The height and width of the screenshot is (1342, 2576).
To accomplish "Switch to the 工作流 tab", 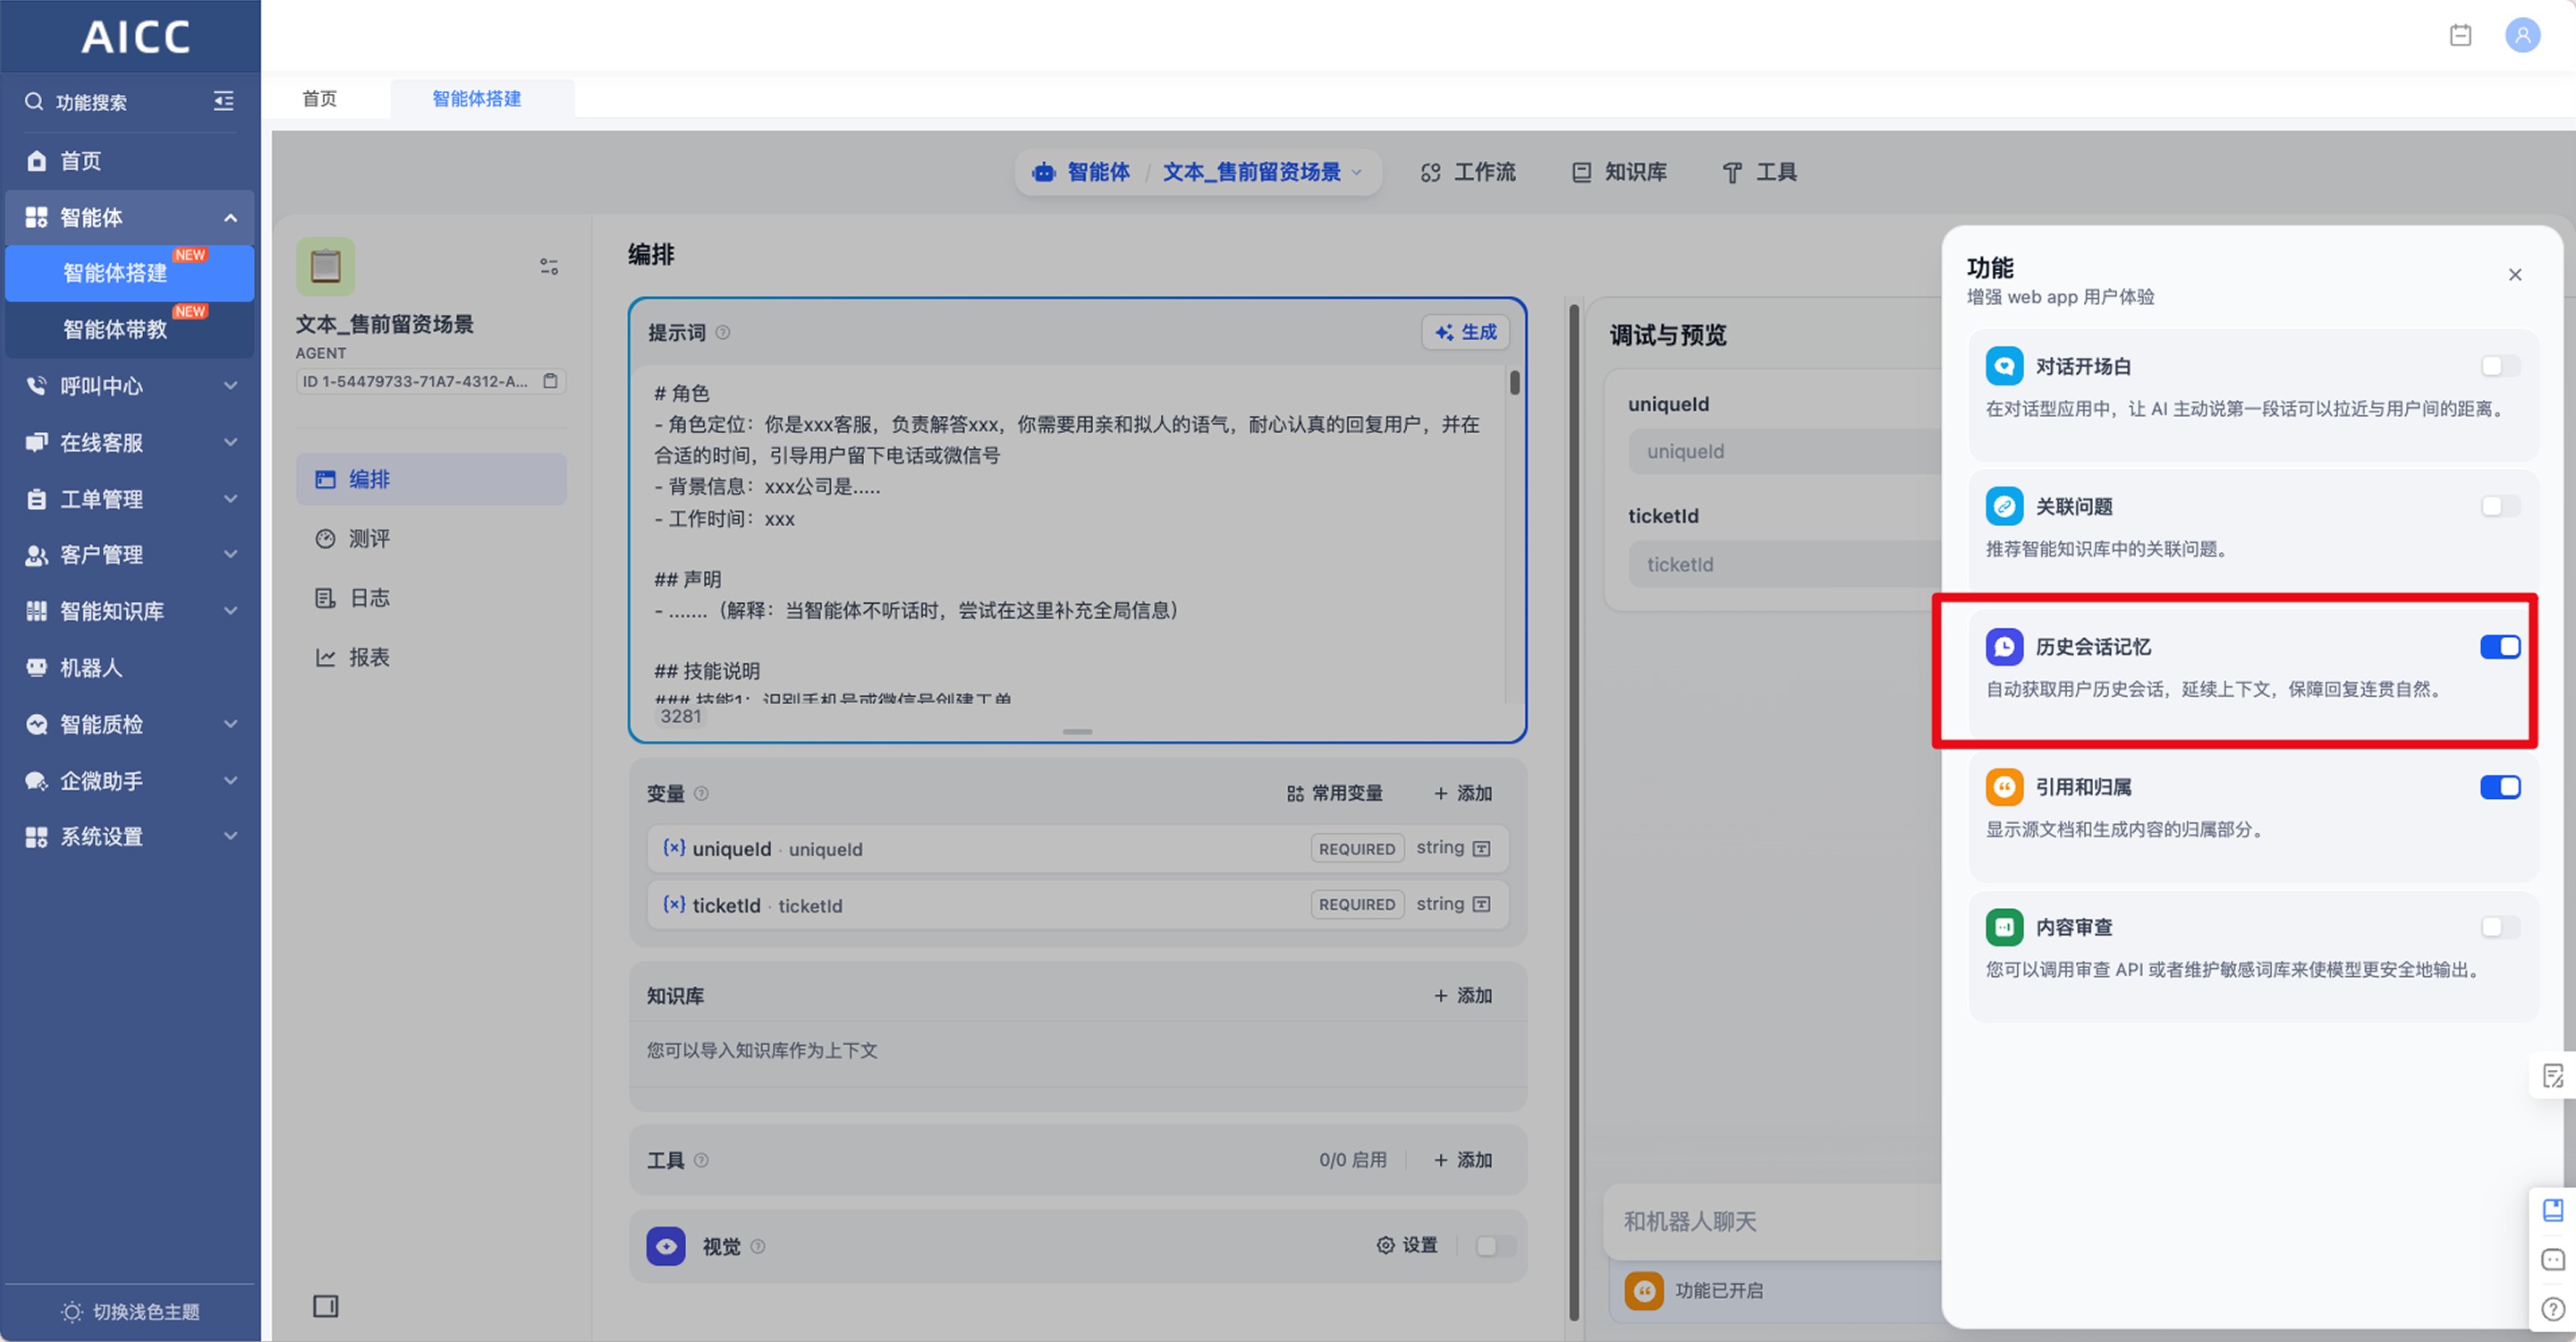I will [x=1468, y=172].
